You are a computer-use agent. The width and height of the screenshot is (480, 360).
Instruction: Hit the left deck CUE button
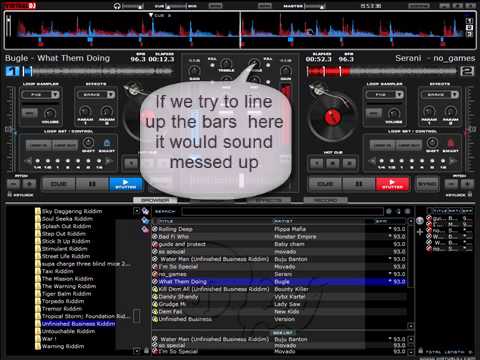pyautogui.click(x=58, y=184)
